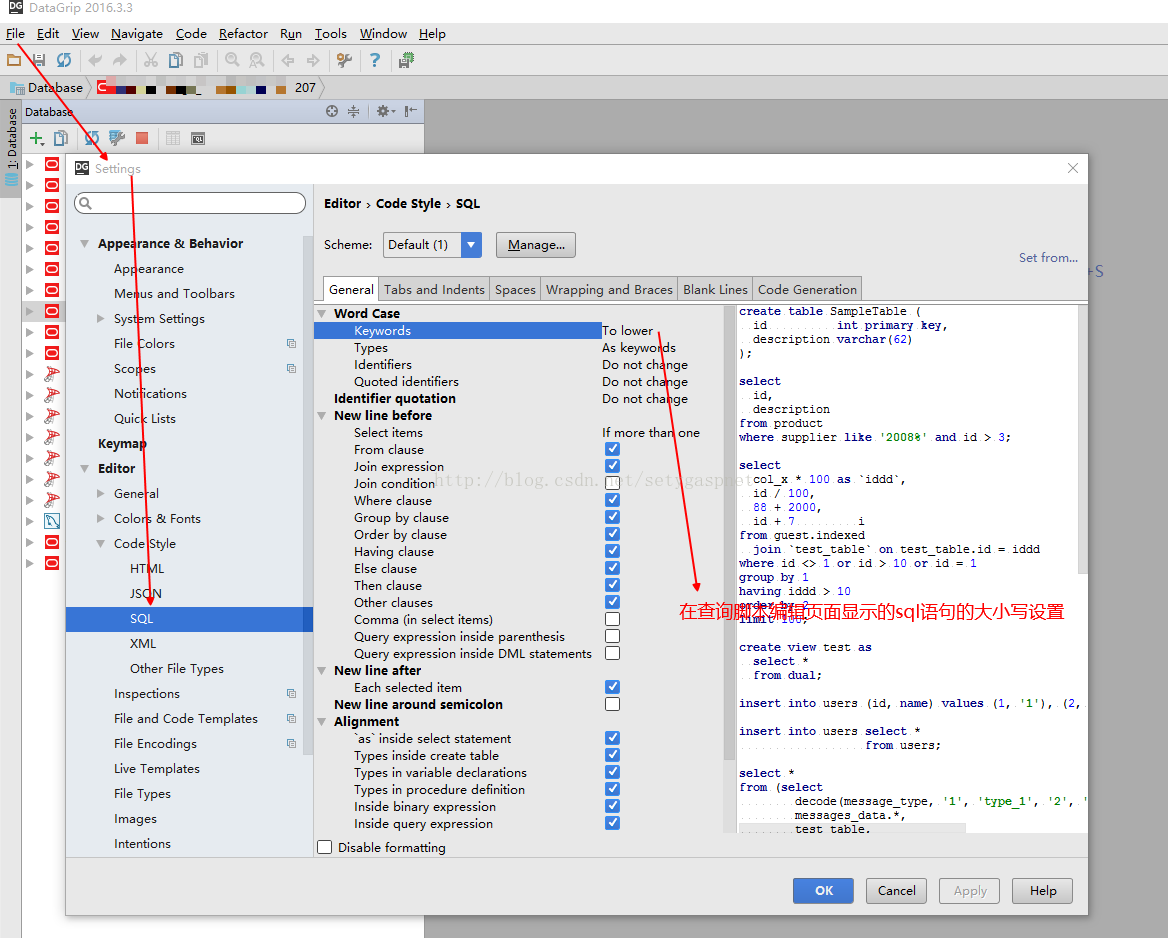Click the table editor icon in Database panel
This screenshot has width=1168, height=938.
pyautogui.click(x=173, y=138)
